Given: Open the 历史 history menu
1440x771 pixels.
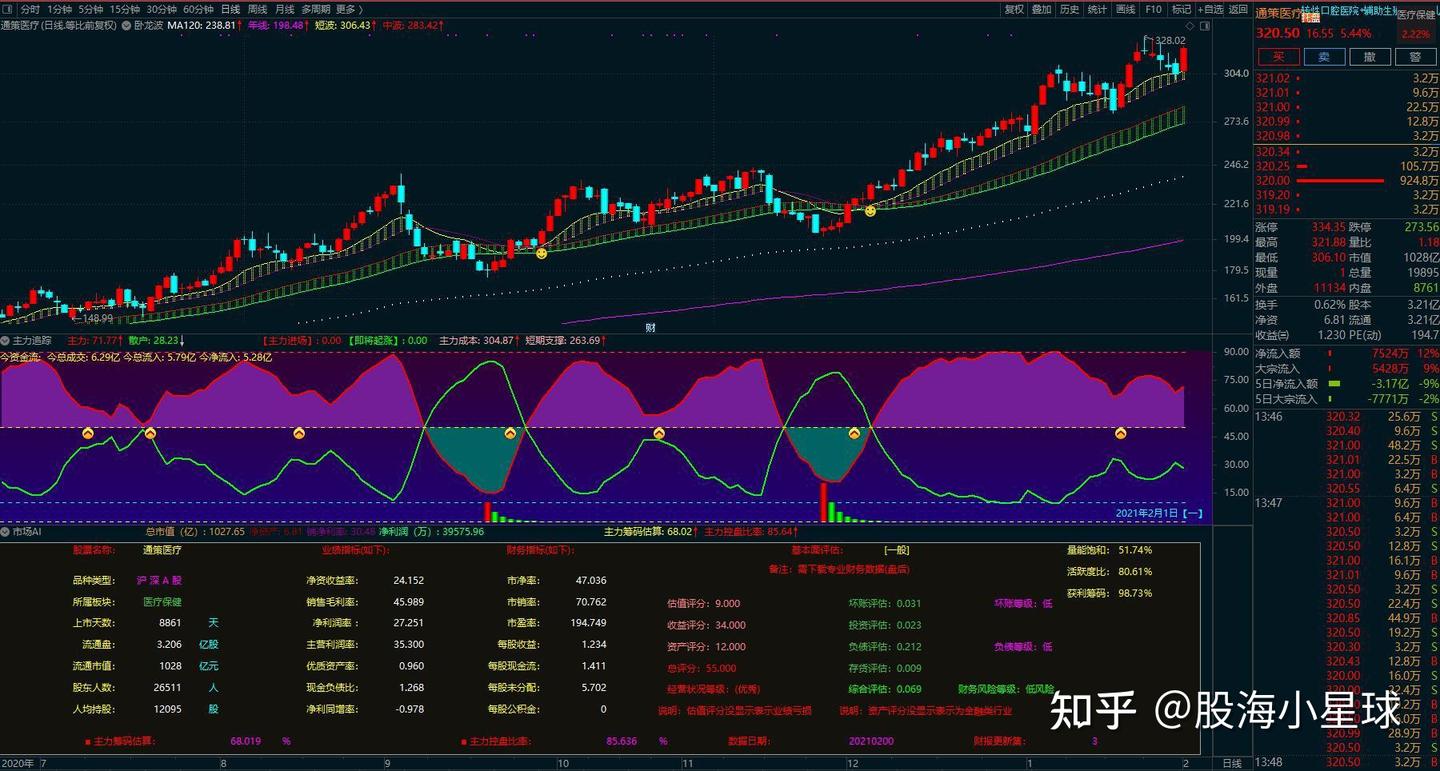Looking at the screenshot, I should point(1070,9).
